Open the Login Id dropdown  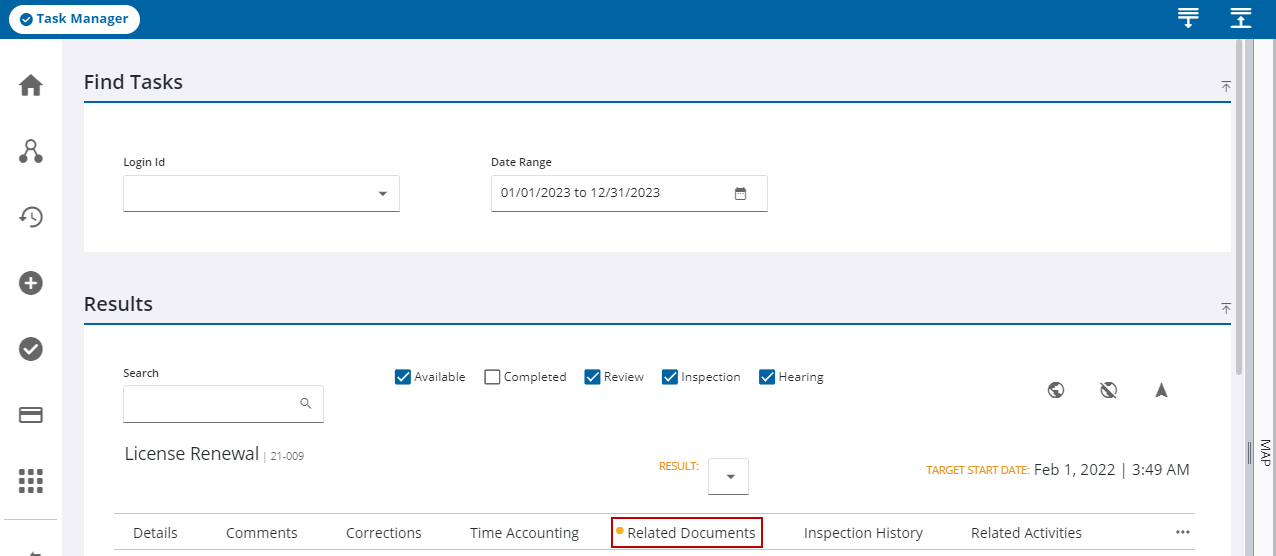(x=261, y=194)
